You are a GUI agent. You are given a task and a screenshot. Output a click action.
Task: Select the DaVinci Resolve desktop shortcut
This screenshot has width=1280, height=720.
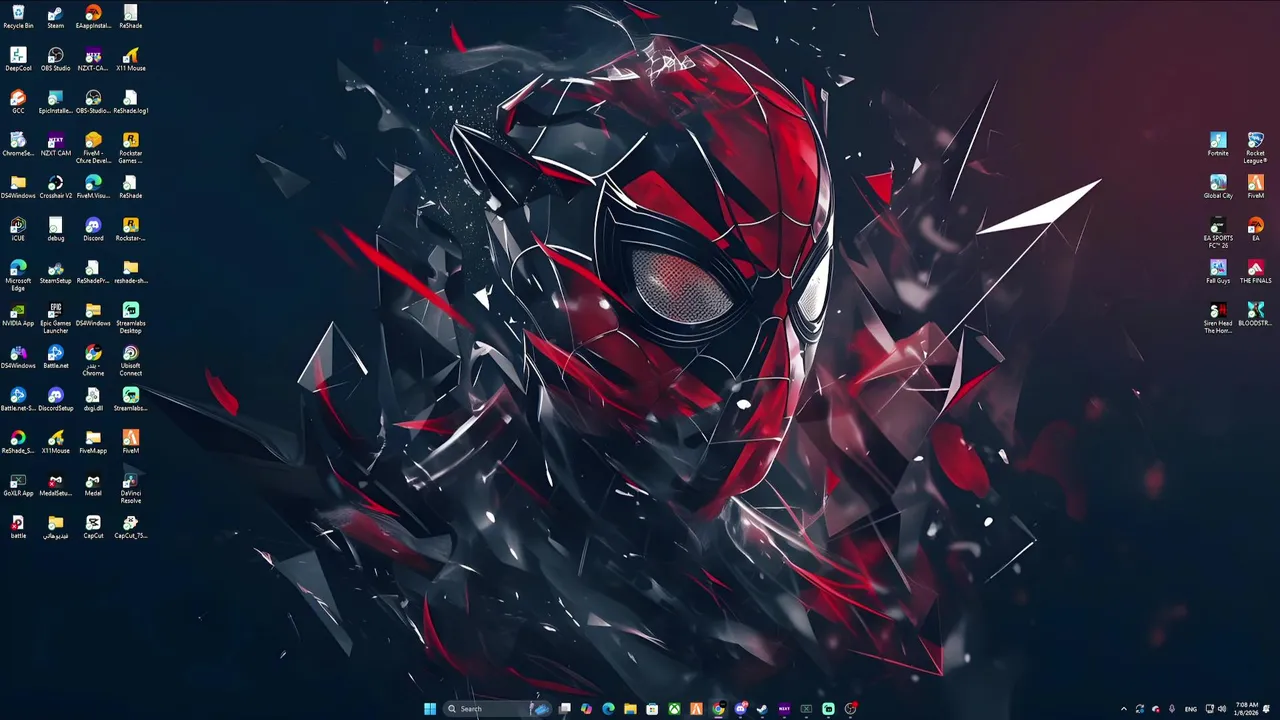pyautogui.click(x=130, y=488)
